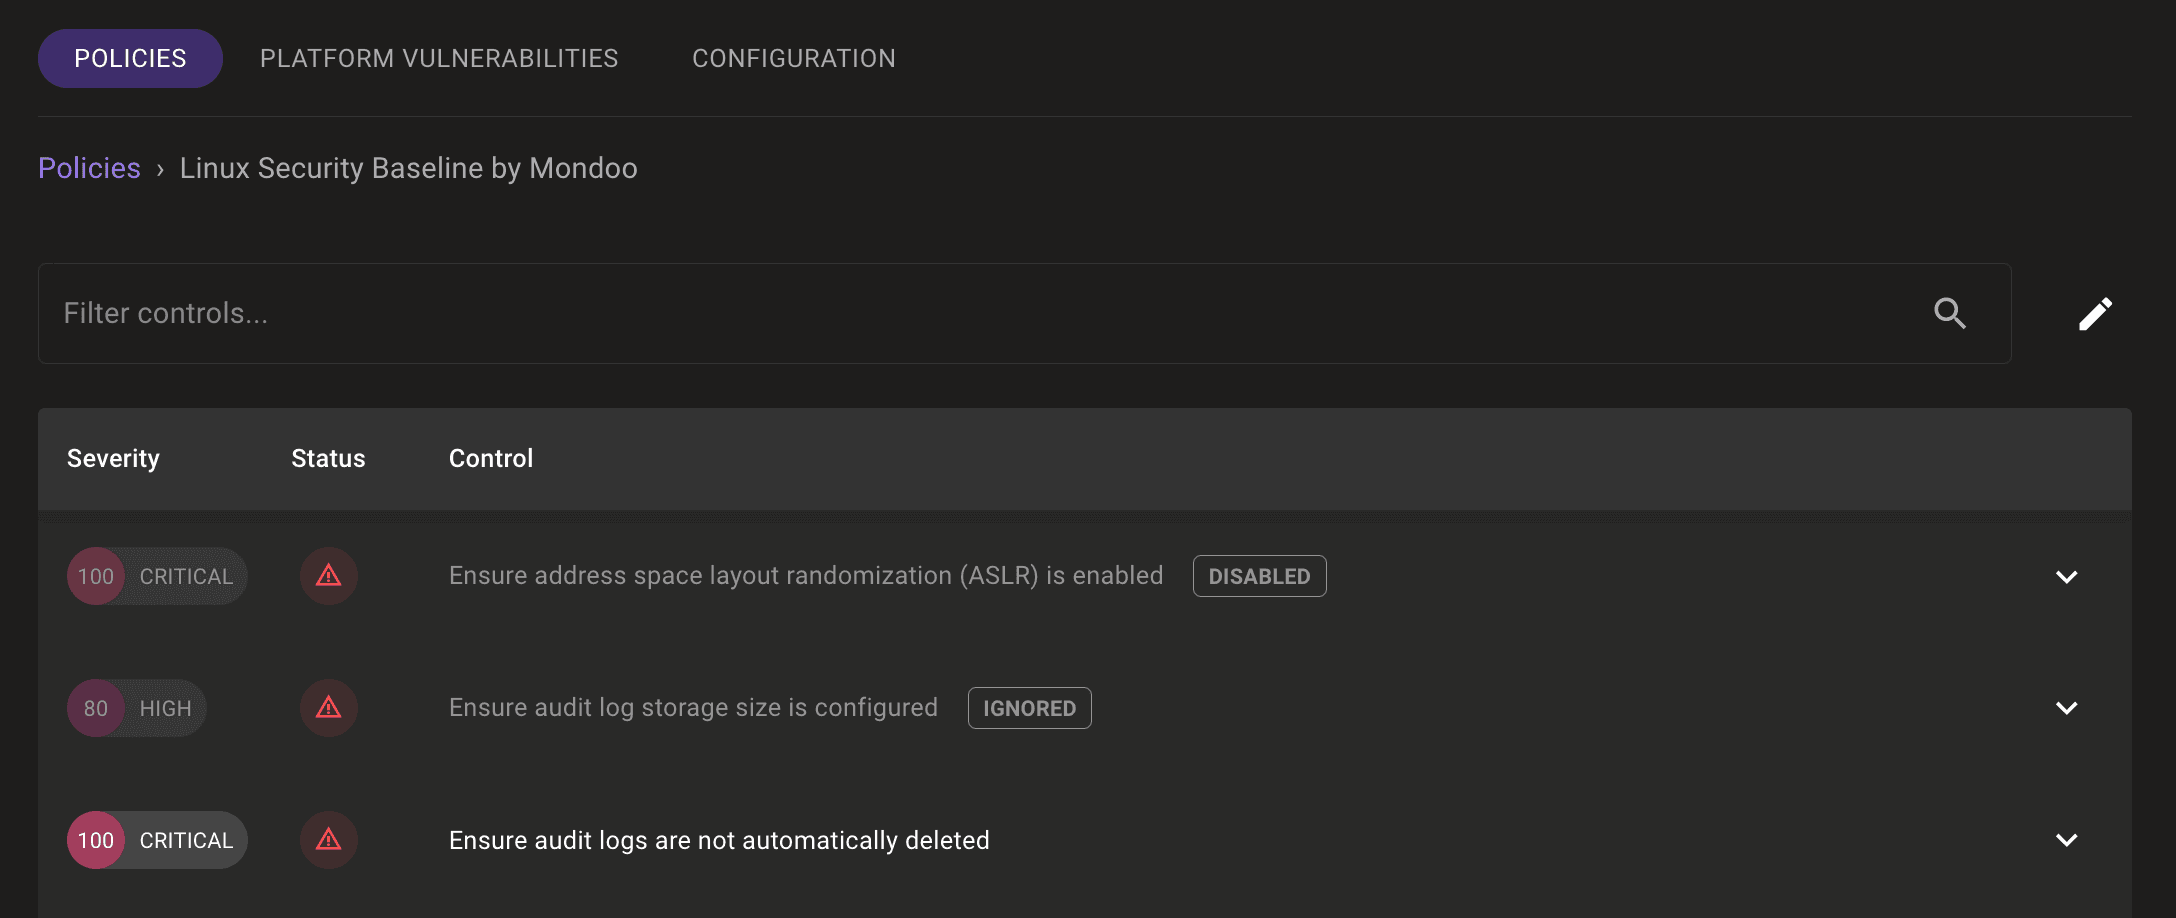
Task: Click the DISABLED tag on ASLR control
Action: 1259,576
